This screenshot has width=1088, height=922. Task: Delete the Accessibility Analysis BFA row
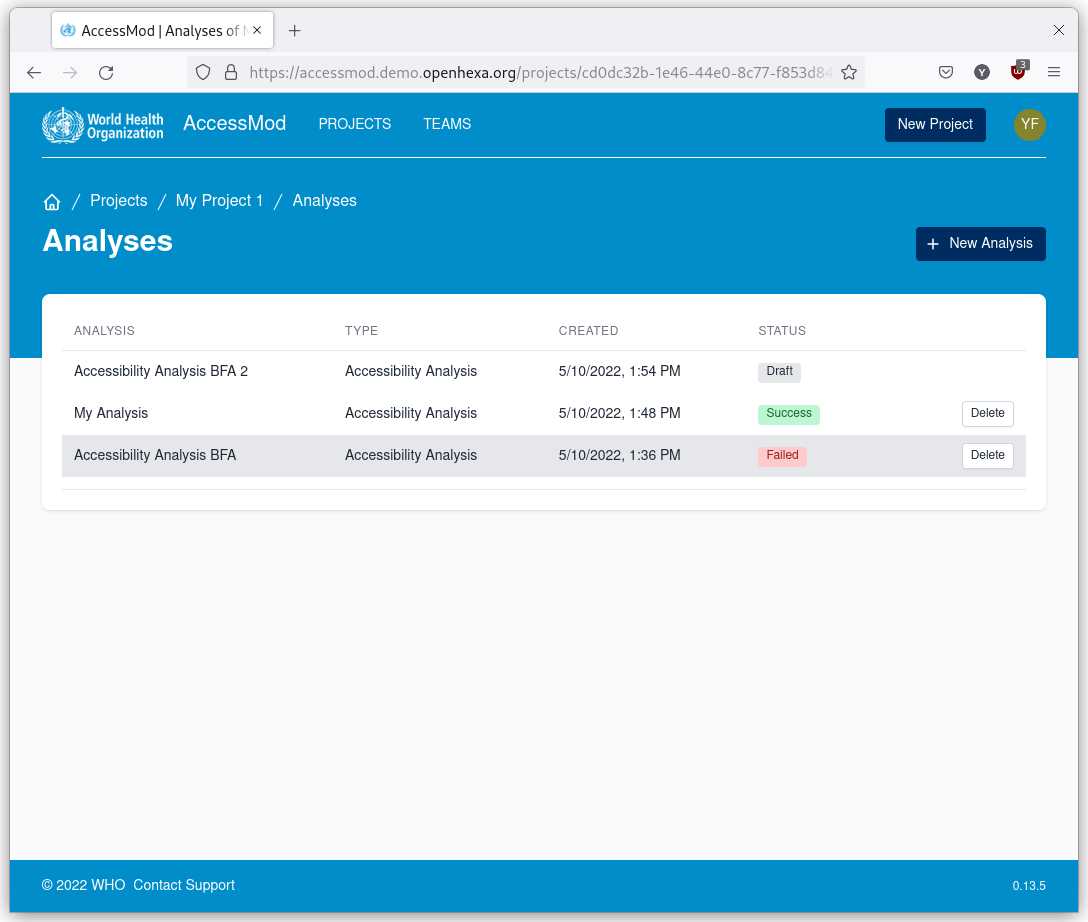[987, 456]
